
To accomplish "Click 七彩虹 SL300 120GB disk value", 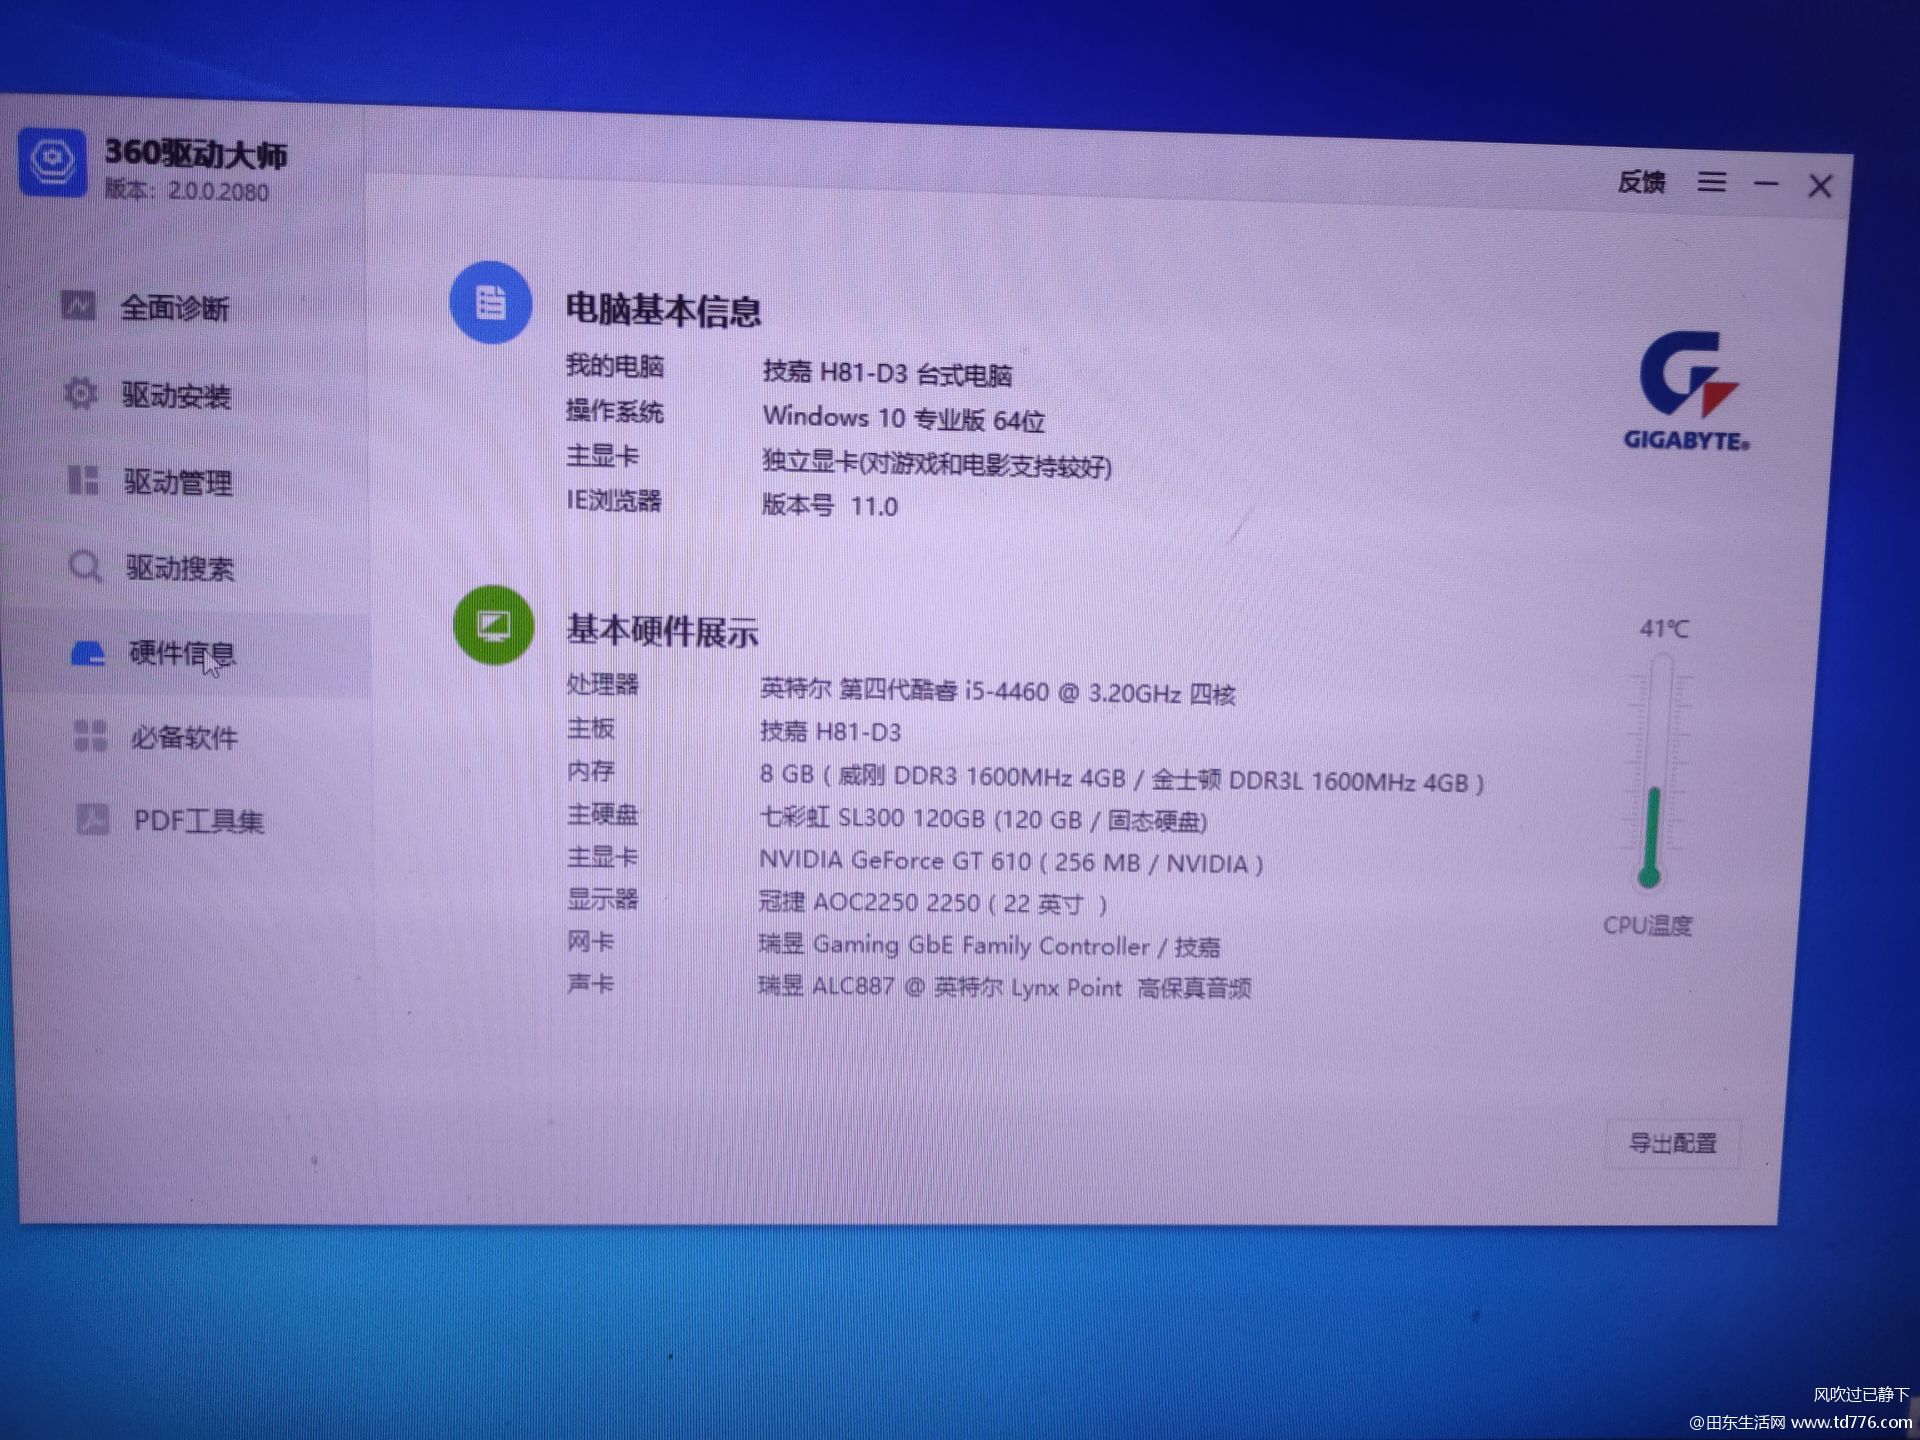I will pyautogui.click(x=983, y=819).
